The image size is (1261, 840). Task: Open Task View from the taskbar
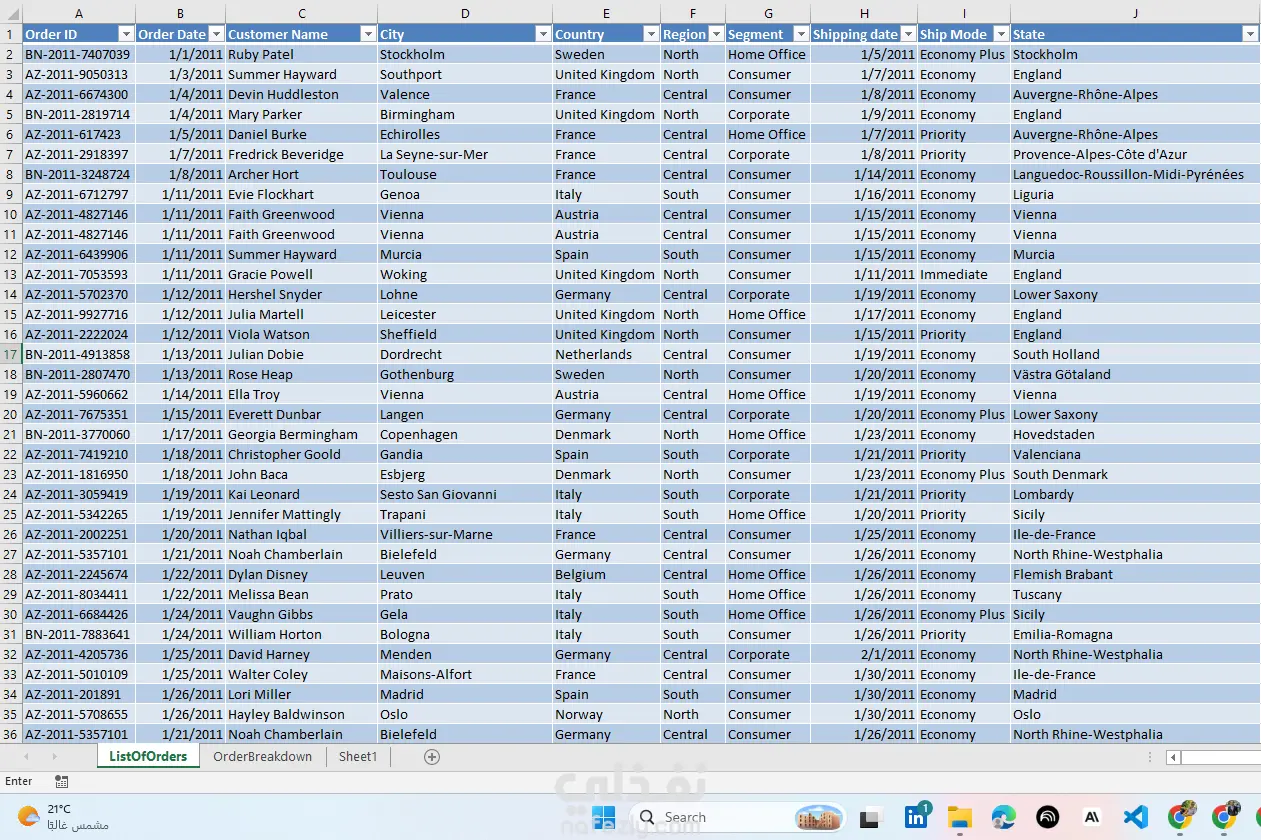(x=872, y=817)
